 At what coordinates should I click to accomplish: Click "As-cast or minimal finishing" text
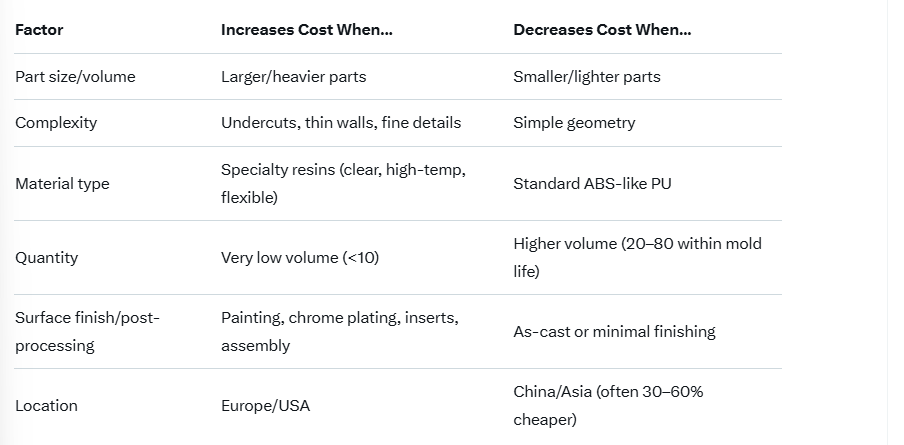click(x=614, y=332)
